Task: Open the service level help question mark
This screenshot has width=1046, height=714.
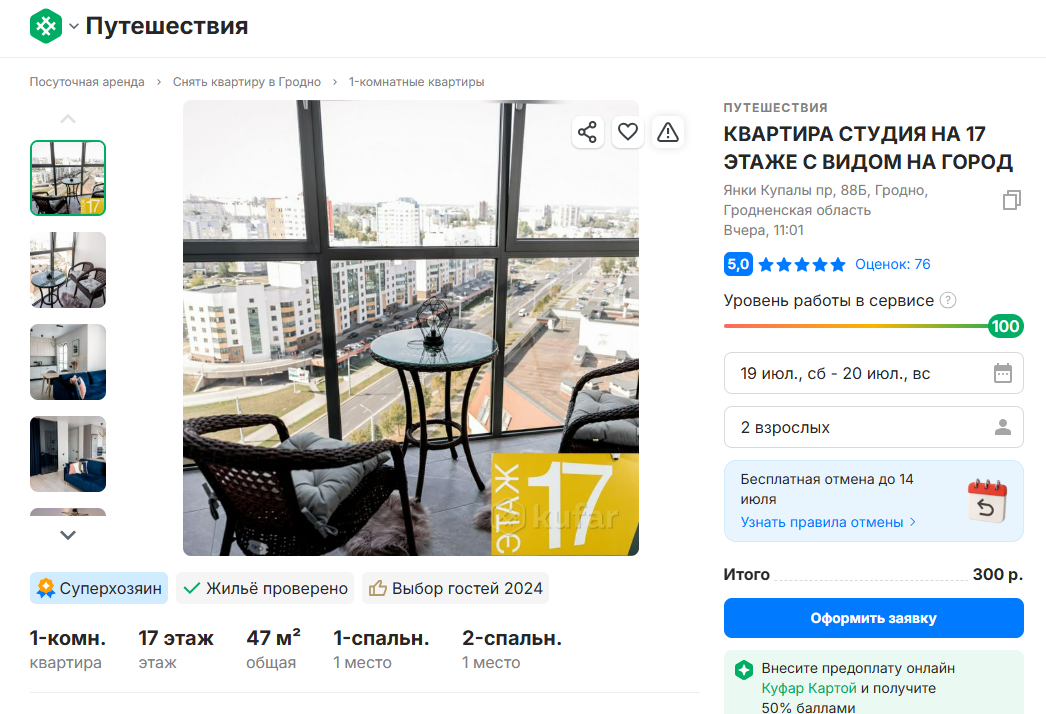Action: pos(947,300)
